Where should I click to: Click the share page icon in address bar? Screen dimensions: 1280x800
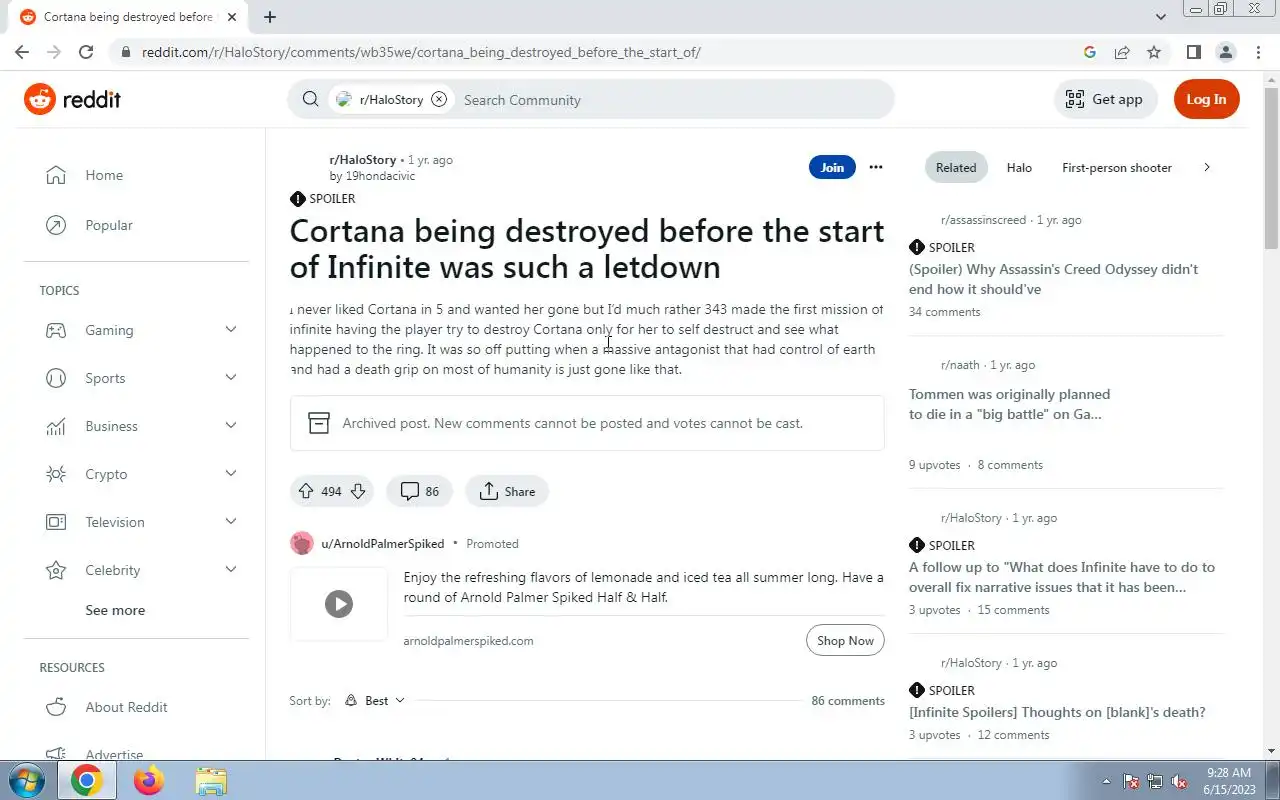coord(1122,52)
